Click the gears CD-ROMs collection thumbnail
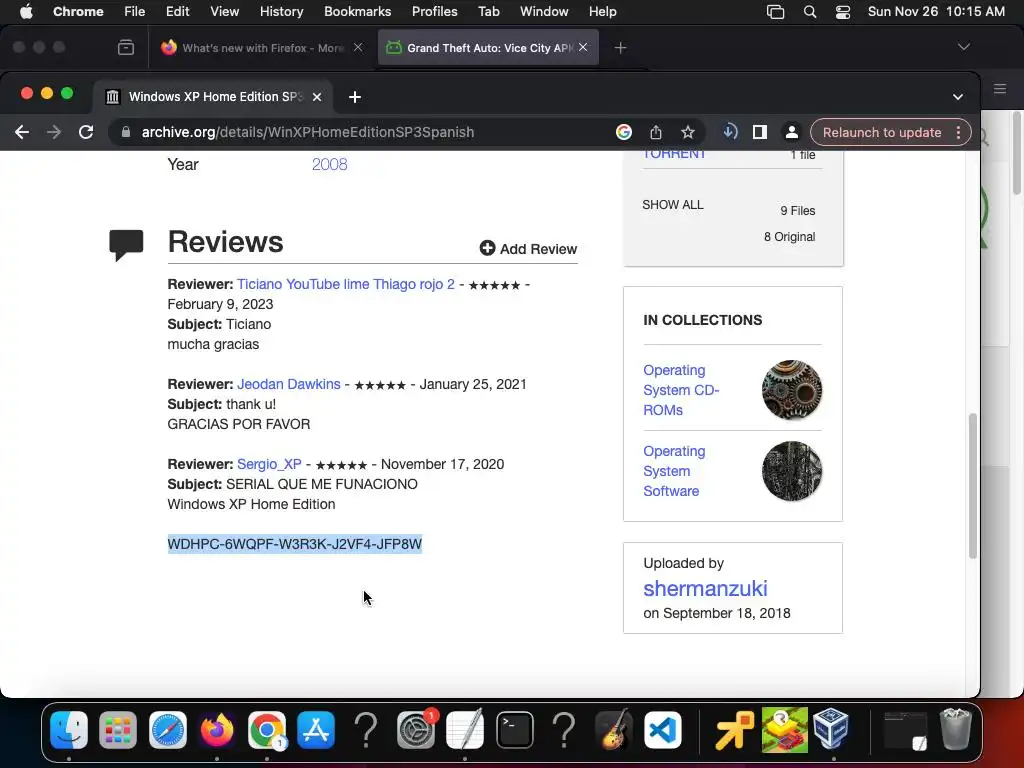This screenshot has height=768, width=1024. [x=792, y=390]
